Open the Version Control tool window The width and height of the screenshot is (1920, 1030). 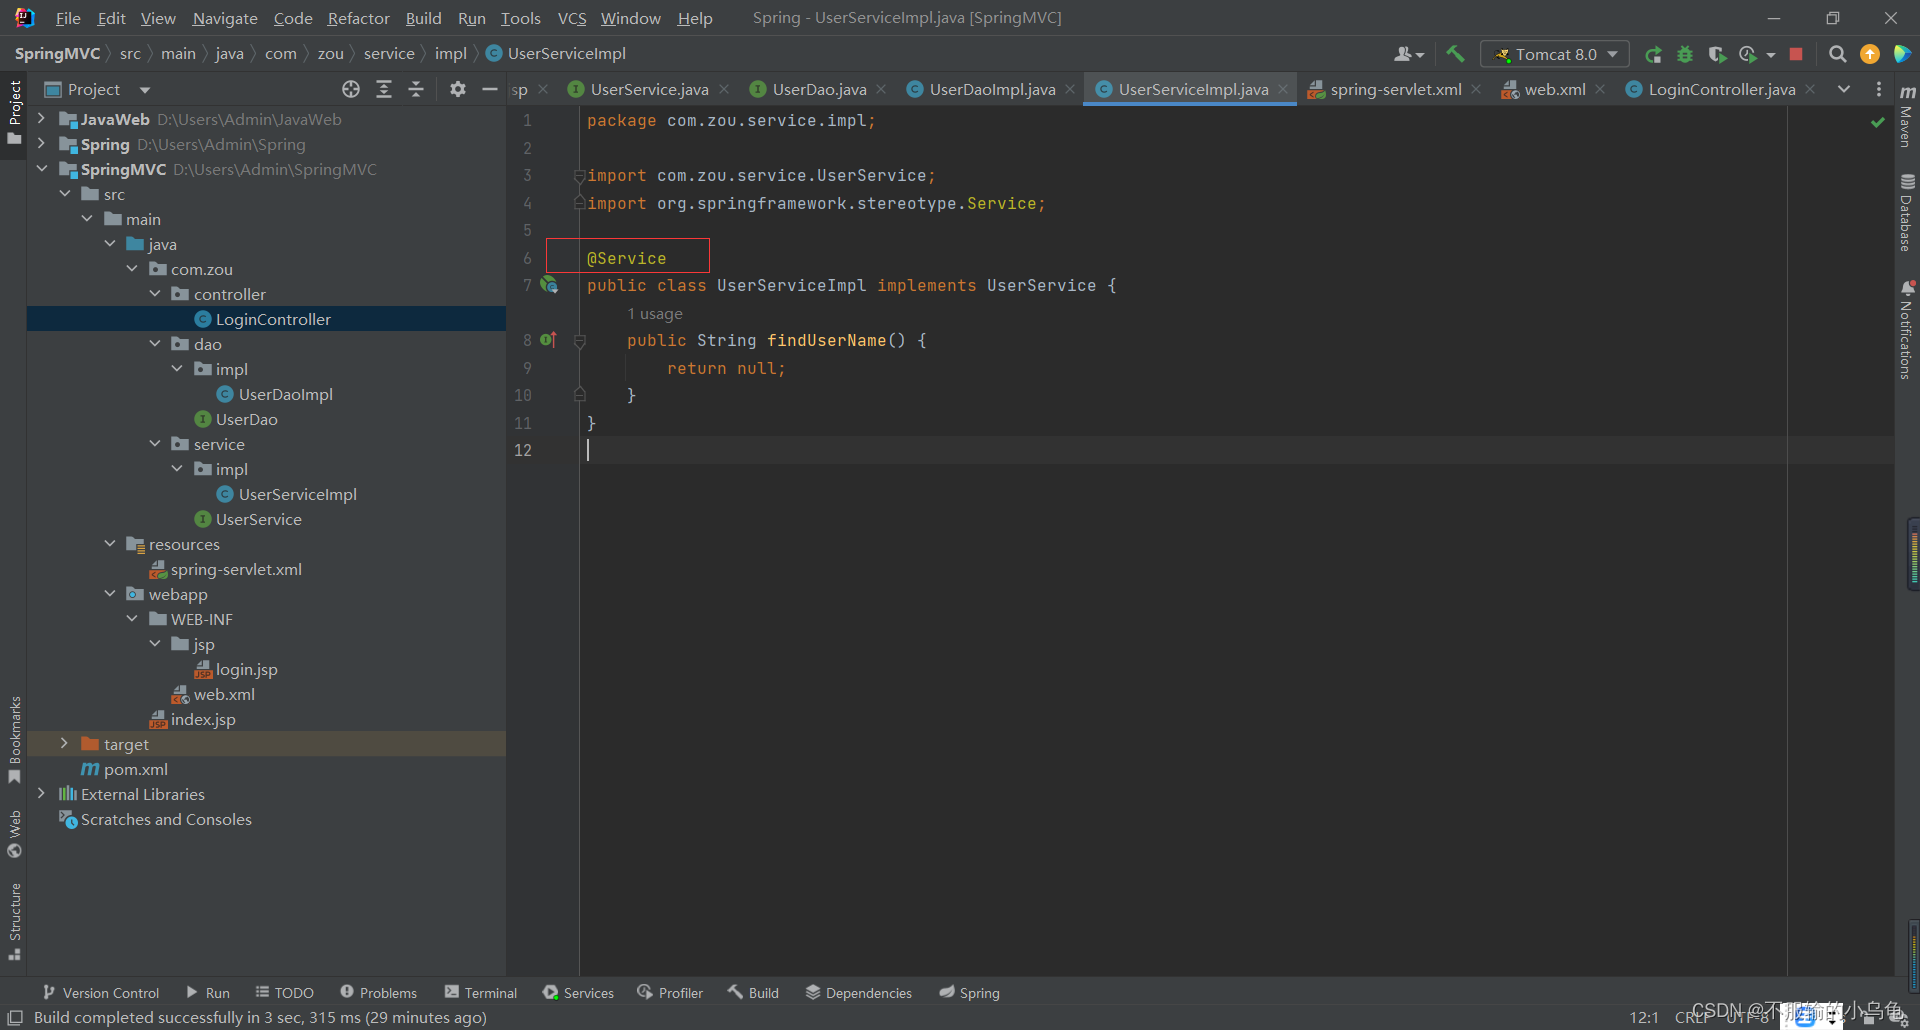pos(101,993)
